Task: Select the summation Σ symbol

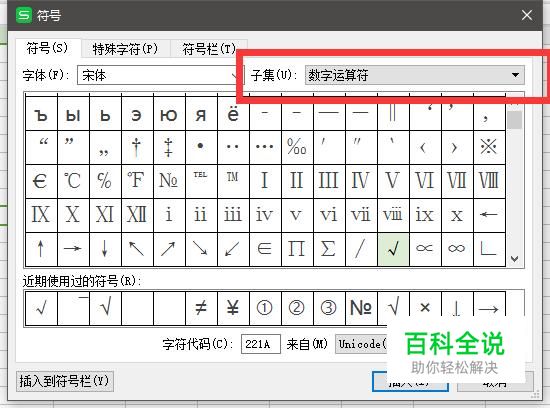Action: 329,249
